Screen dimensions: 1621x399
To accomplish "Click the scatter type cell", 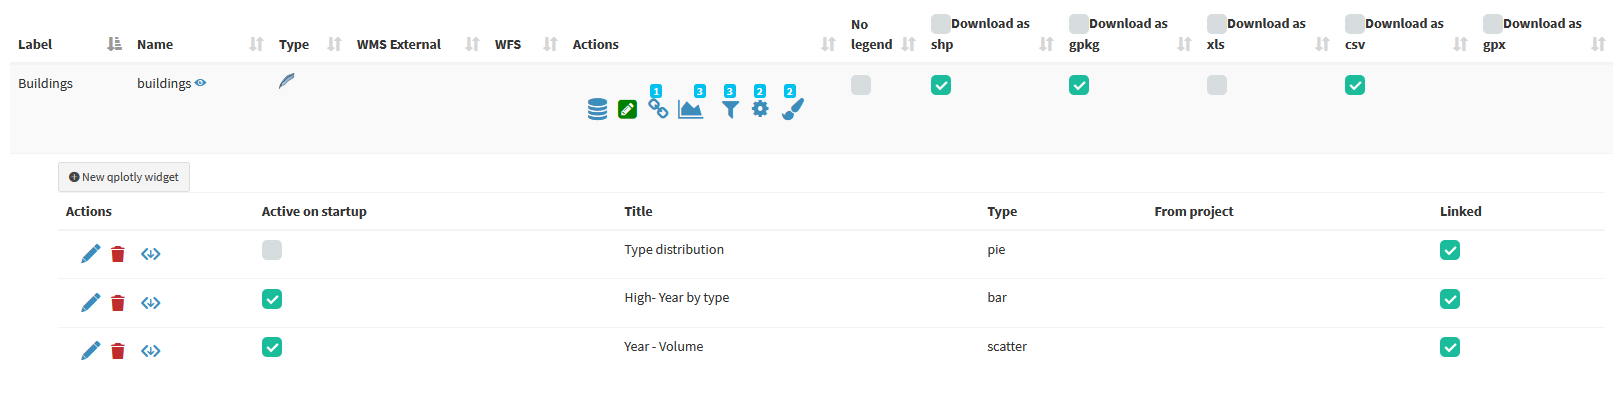I will (x=1007, y=346).
